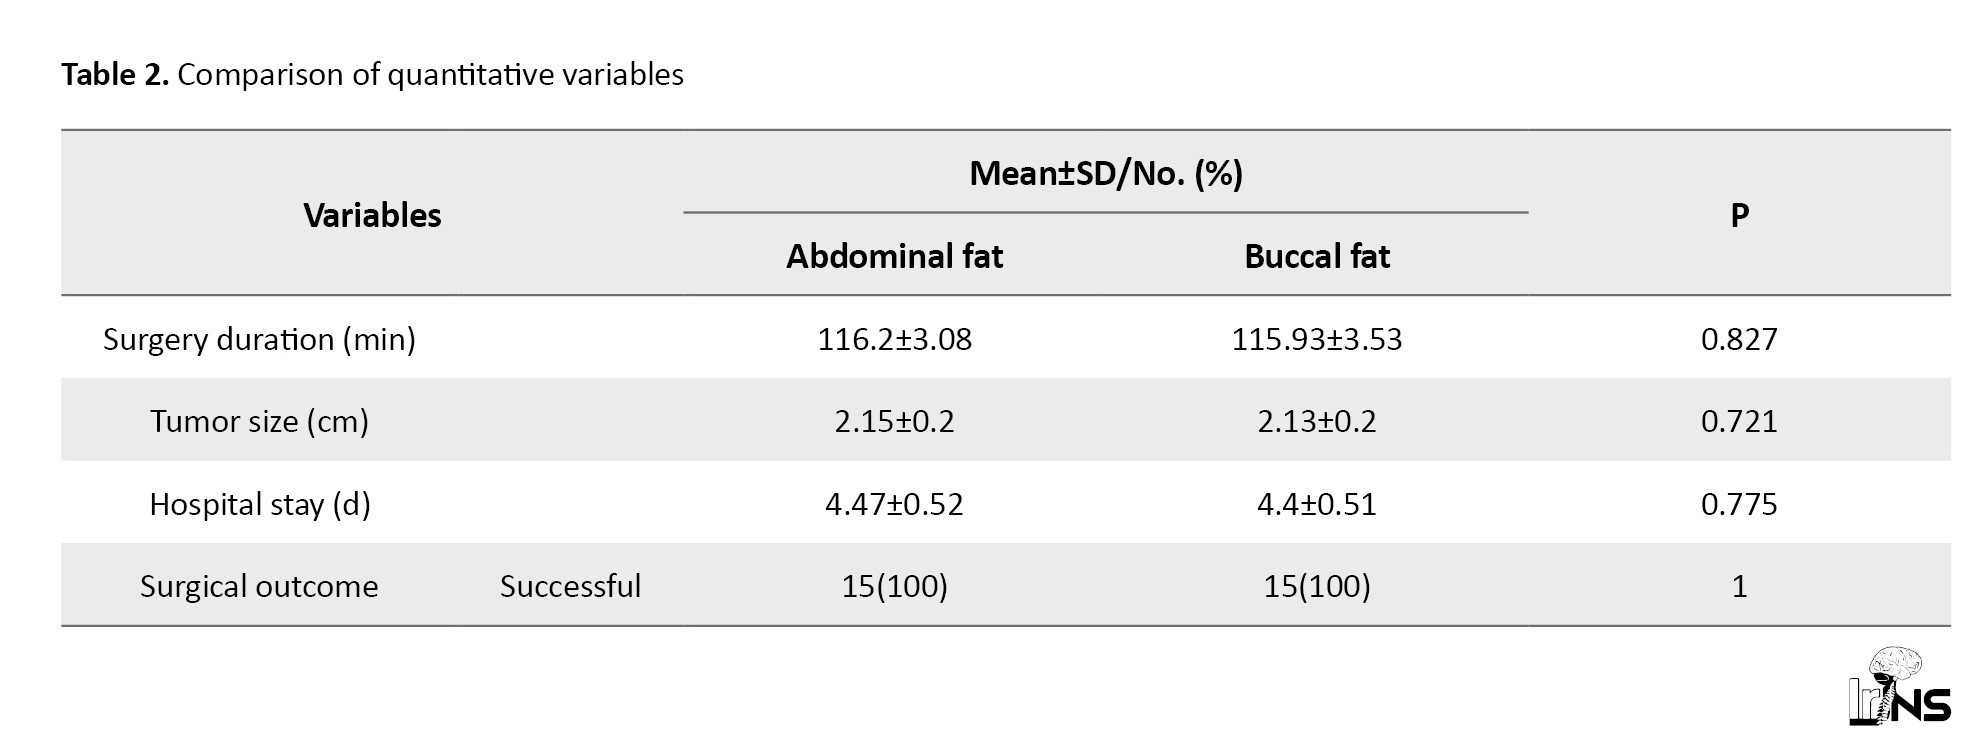
Task: Click the Buccal fat column header
Action: click(x=1317, y=257)
